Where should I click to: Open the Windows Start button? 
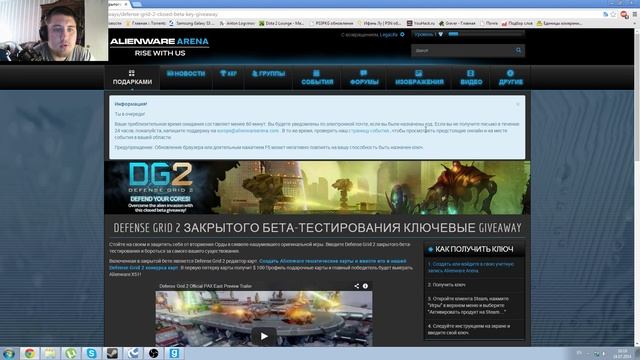[x=9, y=353]
